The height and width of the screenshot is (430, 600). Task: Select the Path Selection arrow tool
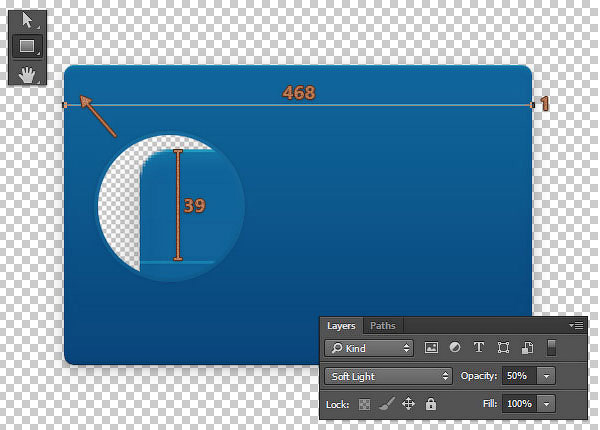point(27,21)
